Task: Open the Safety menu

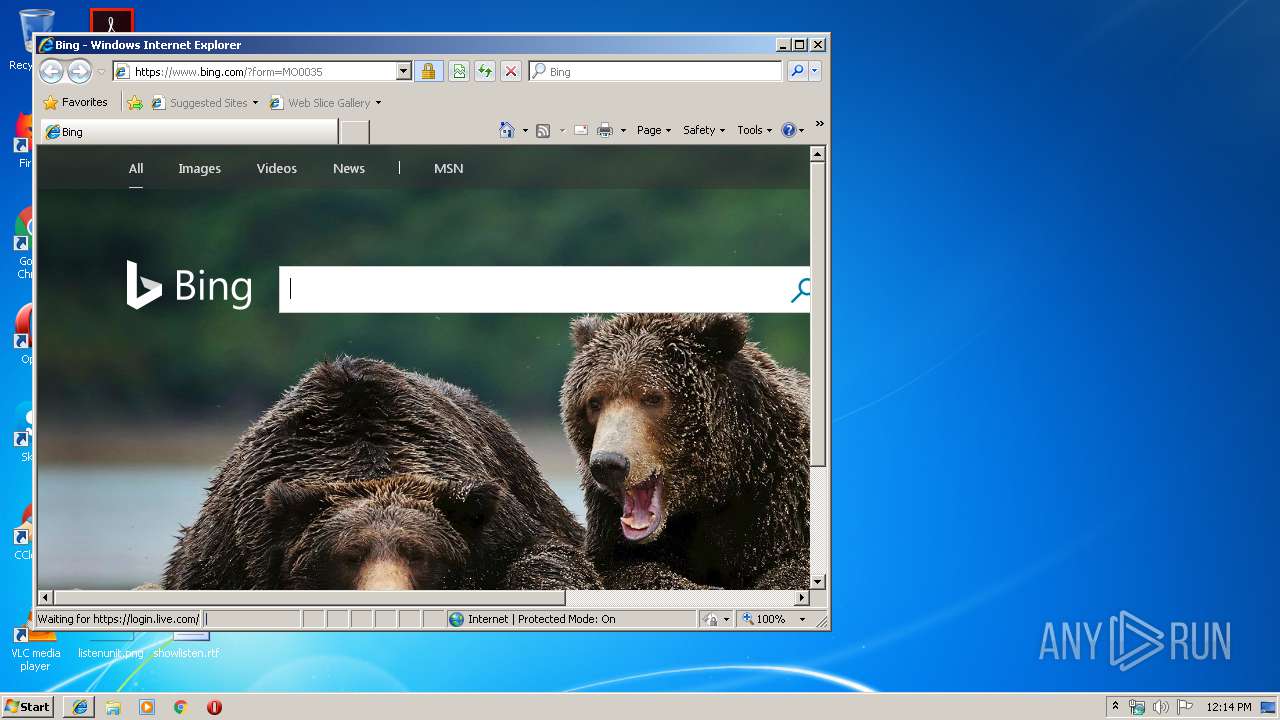Action: click(704, 130)
